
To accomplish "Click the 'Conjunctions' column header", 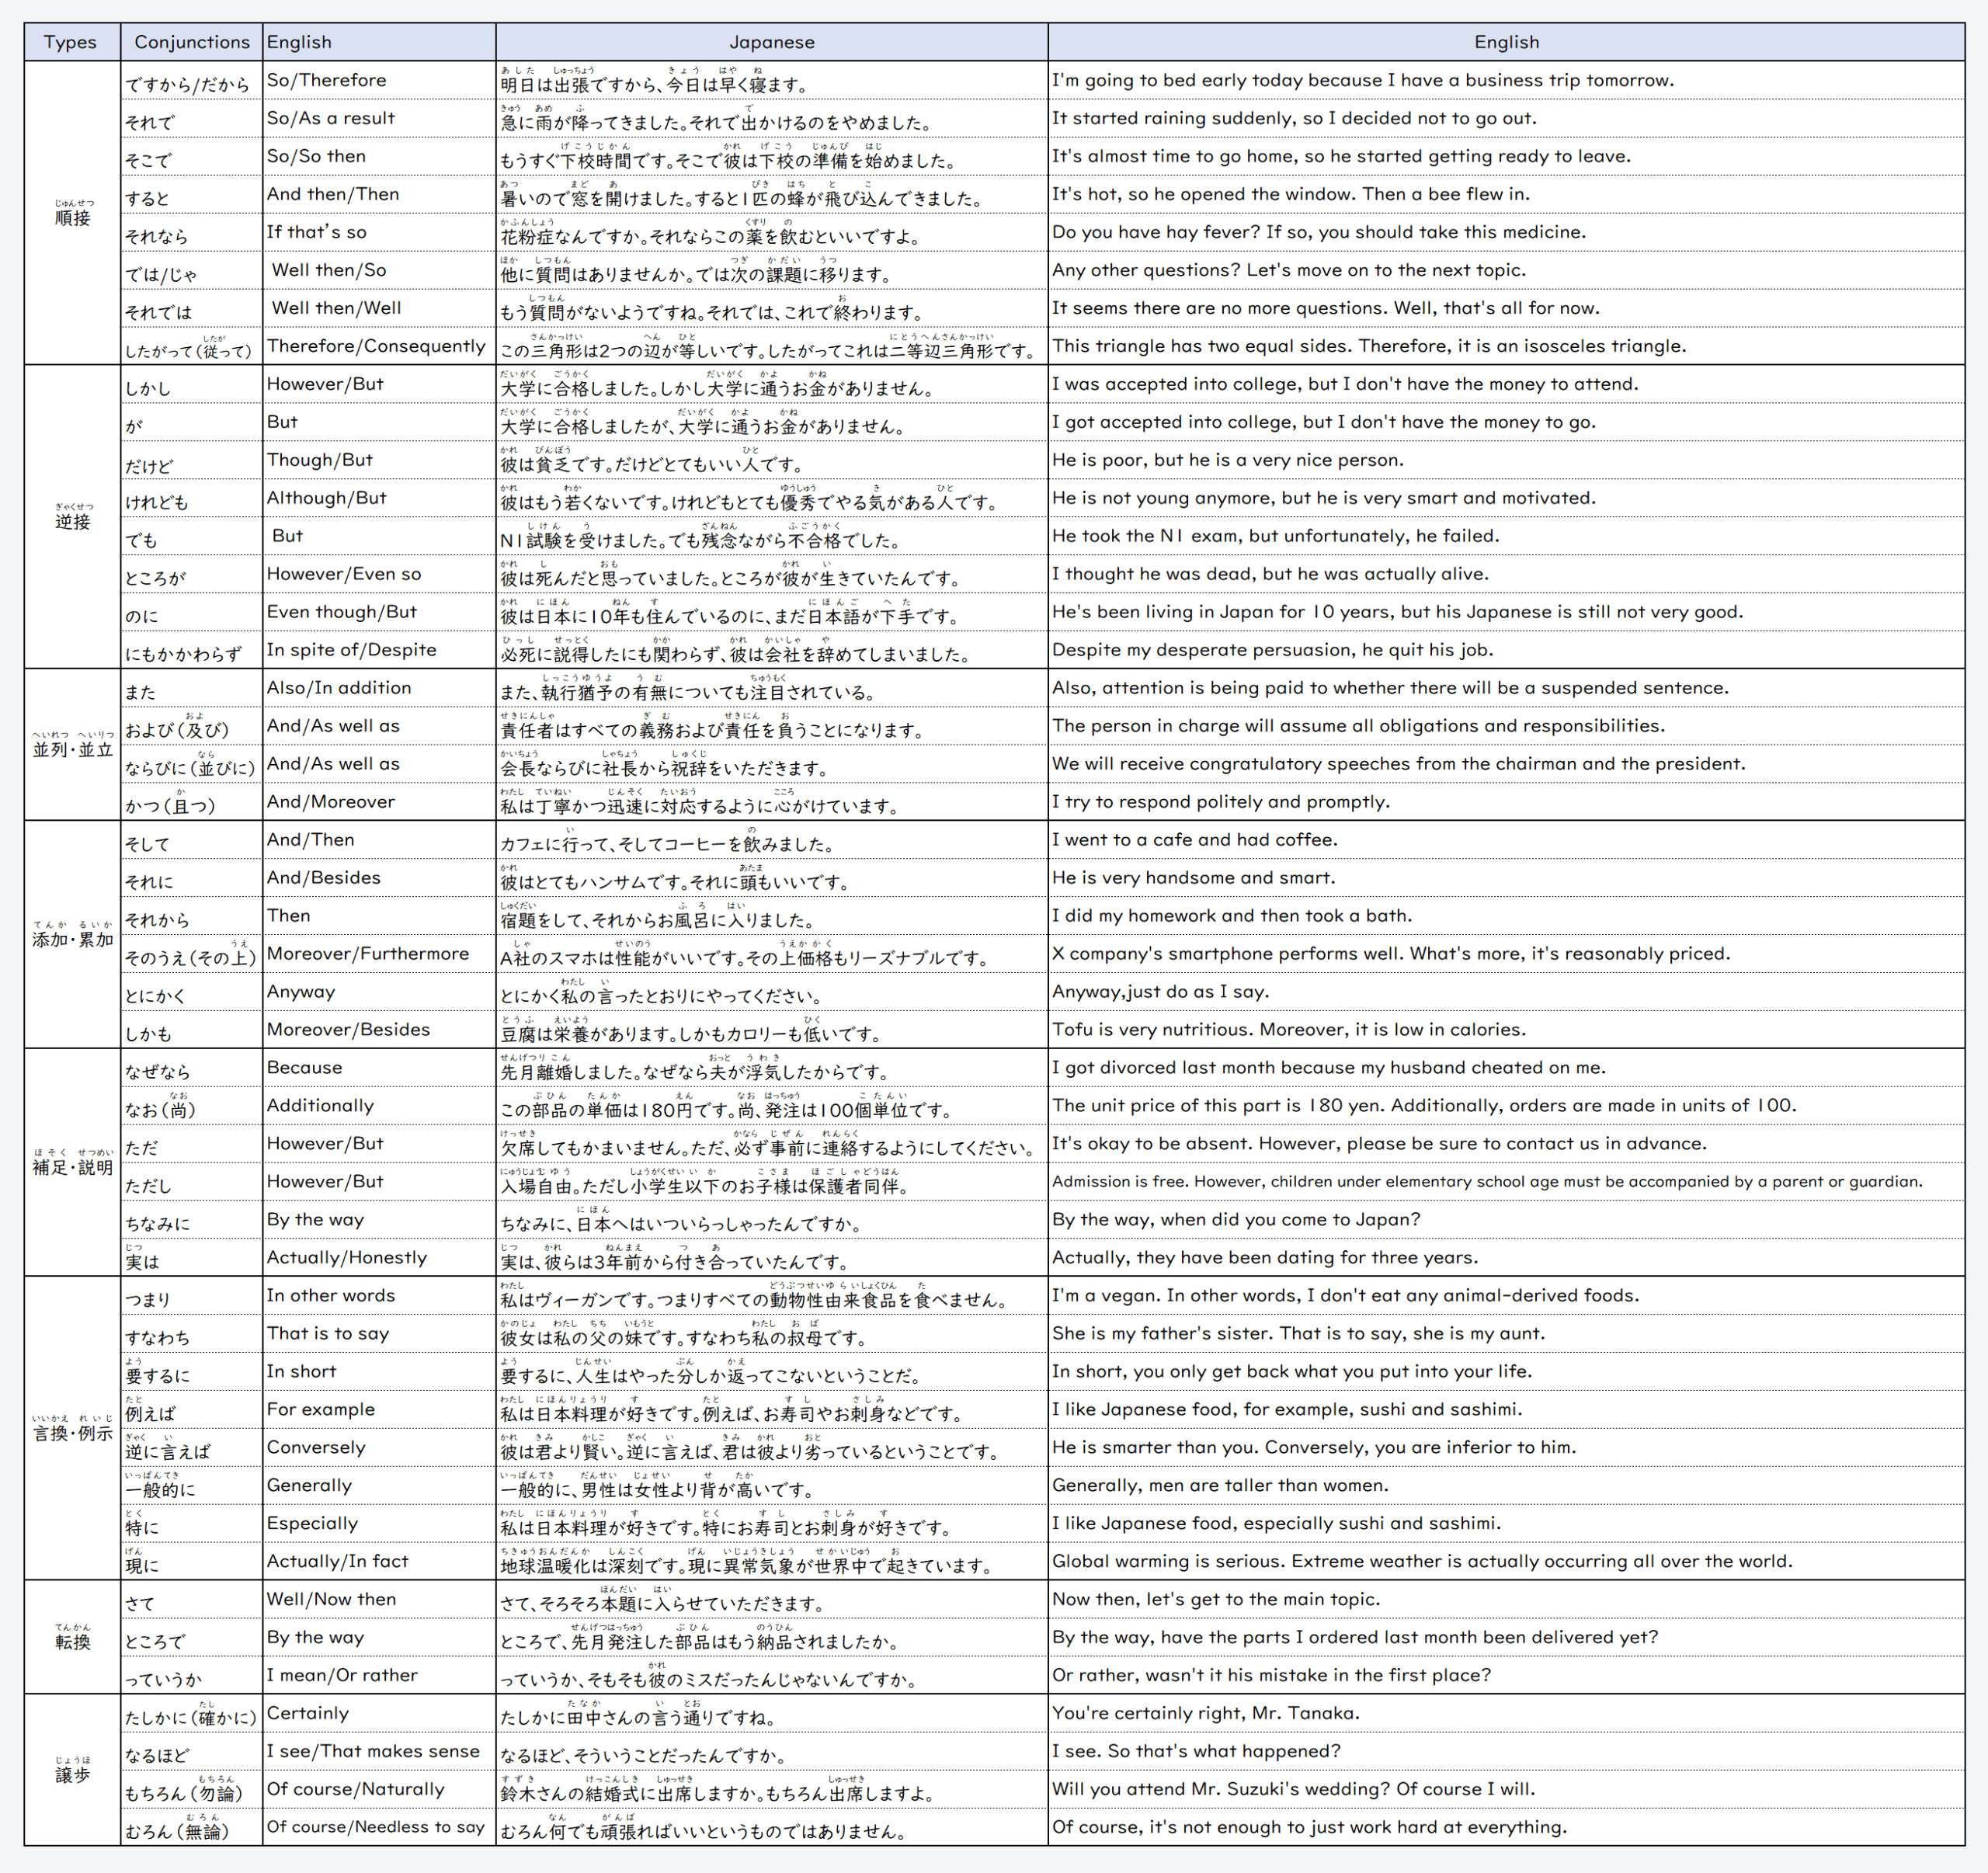I will 192,42.
